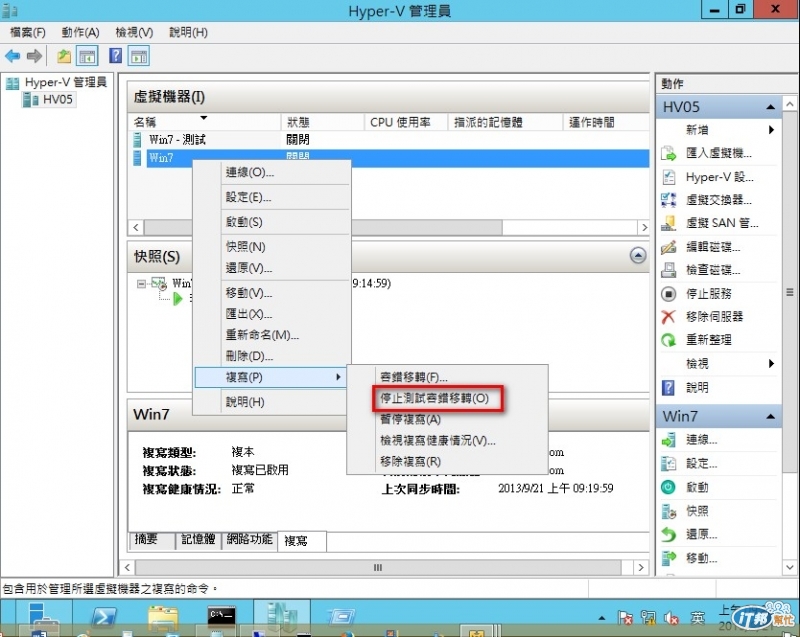Open 虛擬 SAN 管理 icon

pos(668,223)
